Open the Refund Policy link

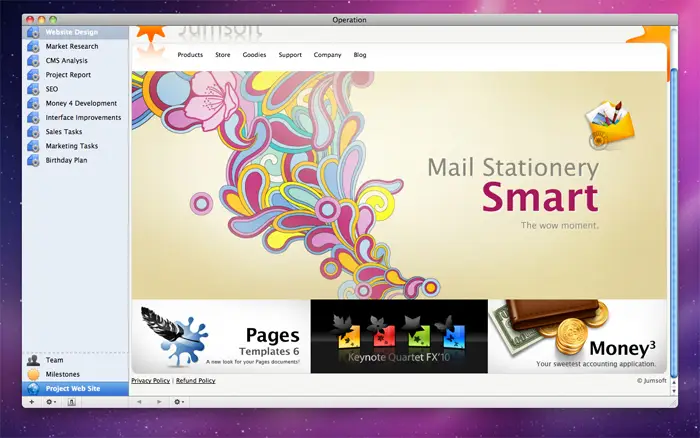tap(196, 380)
